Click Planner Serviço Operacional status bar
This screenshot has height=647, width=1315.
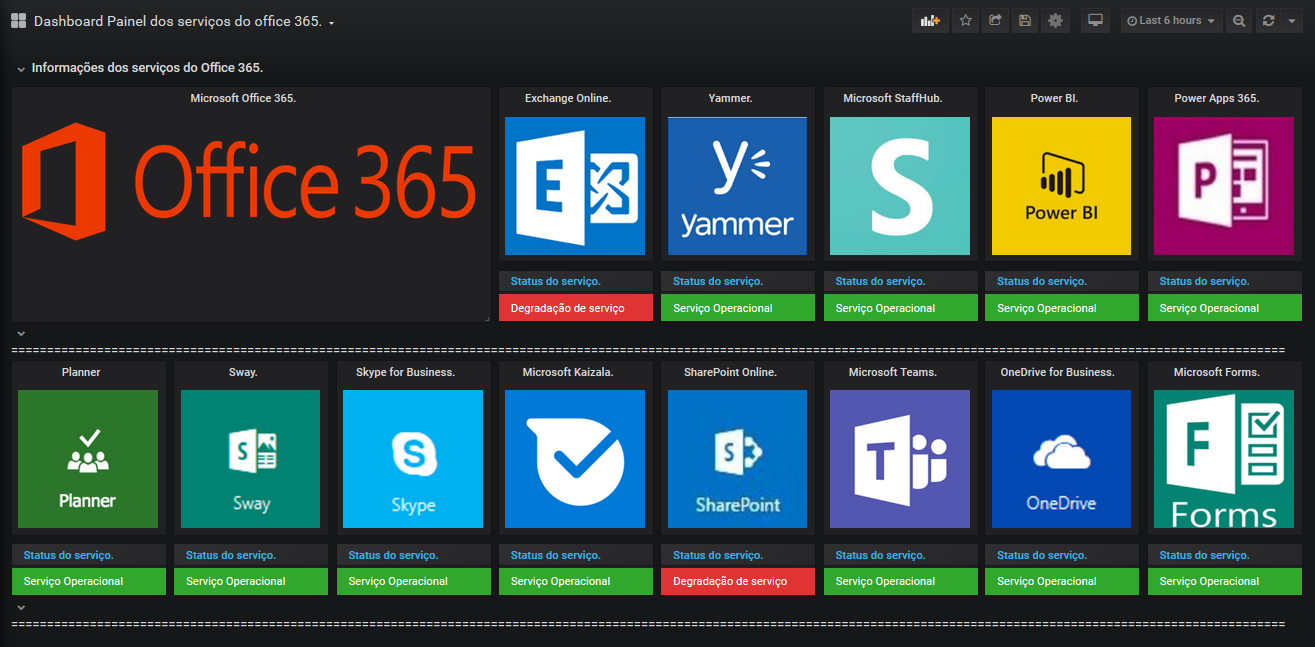point(89,581)
